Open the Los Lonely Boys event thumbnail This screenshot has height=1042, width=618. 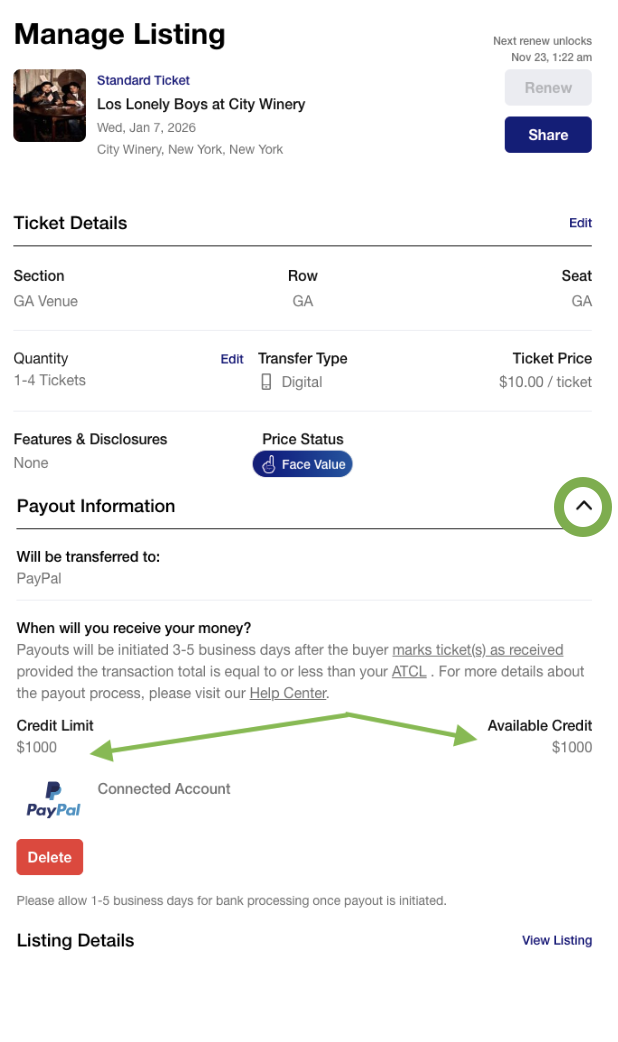pos(49,105)
